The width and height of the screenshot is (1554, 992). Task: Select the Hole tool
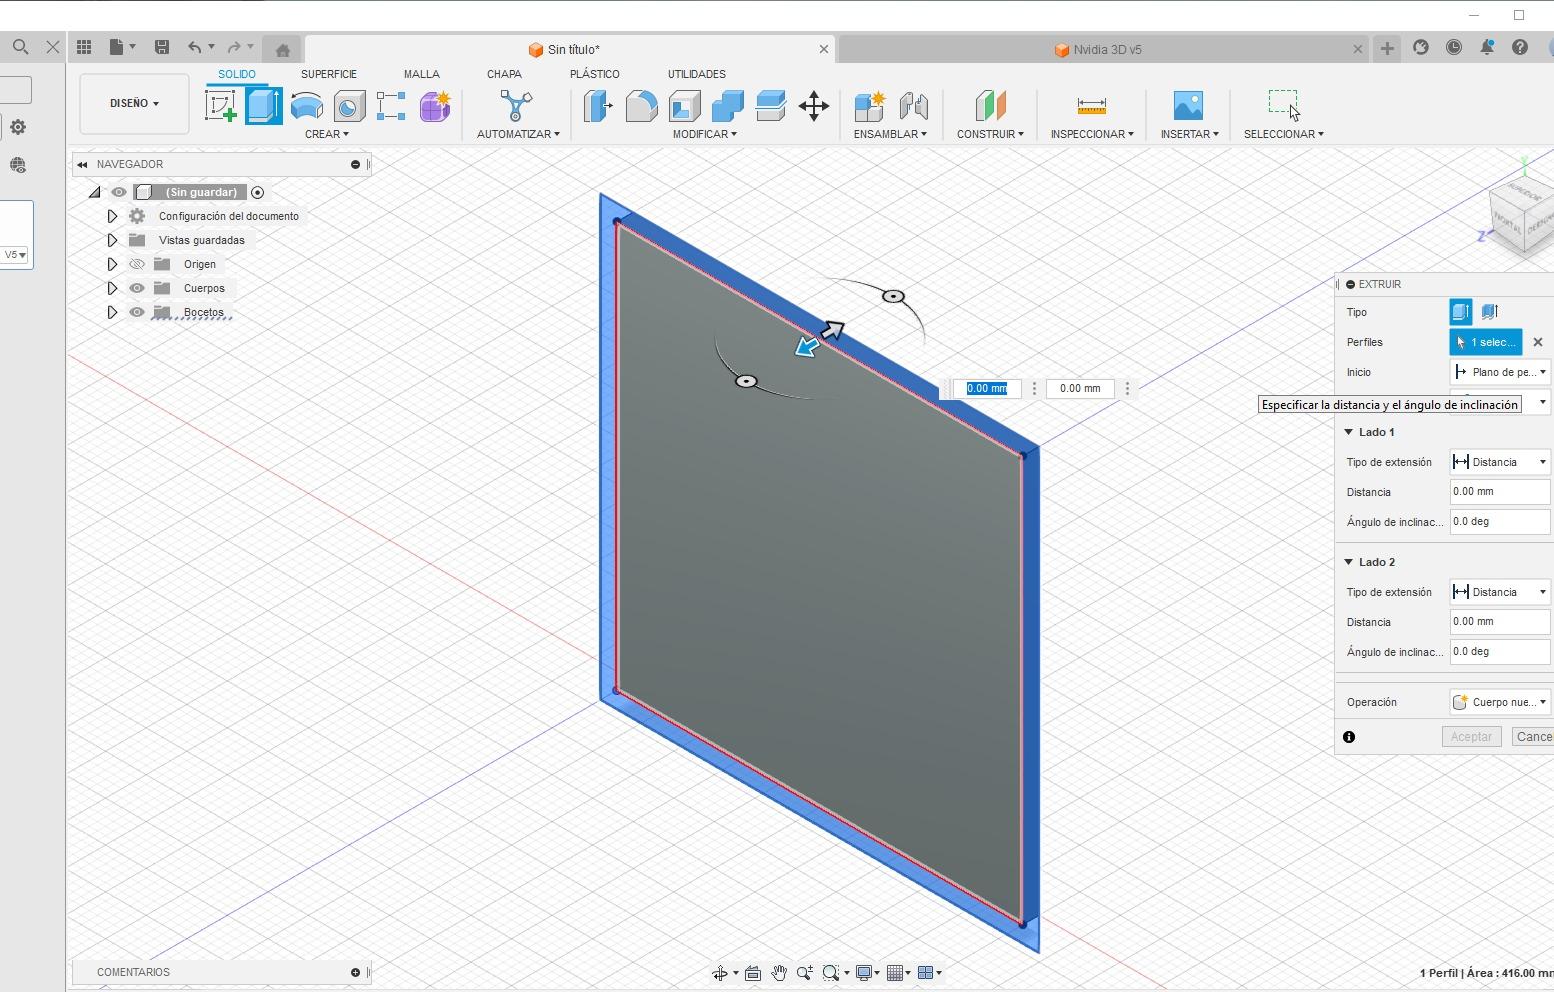[349, 106]
